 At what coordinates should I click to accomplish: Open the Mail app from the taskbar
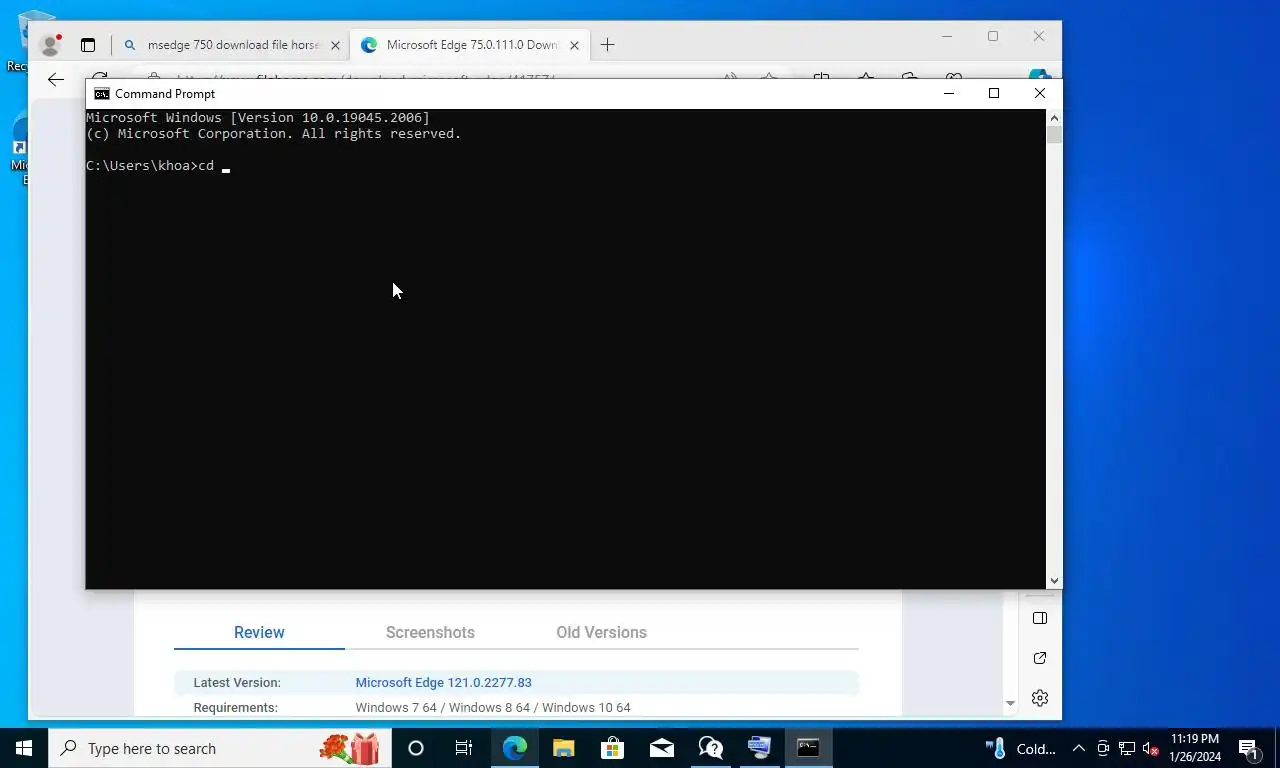[661, 748]
